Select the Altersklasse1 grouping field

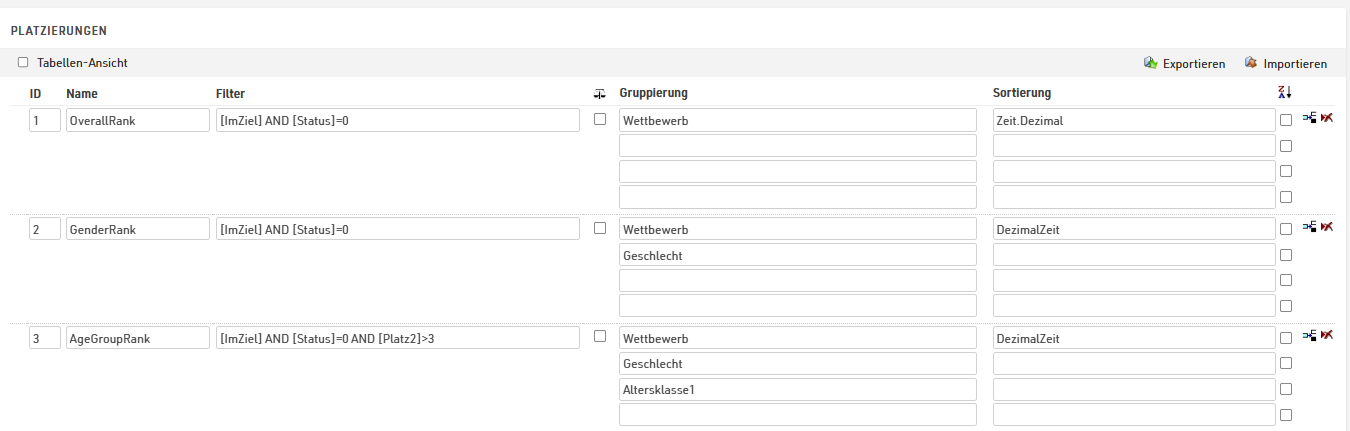click(x=797, y=389)
